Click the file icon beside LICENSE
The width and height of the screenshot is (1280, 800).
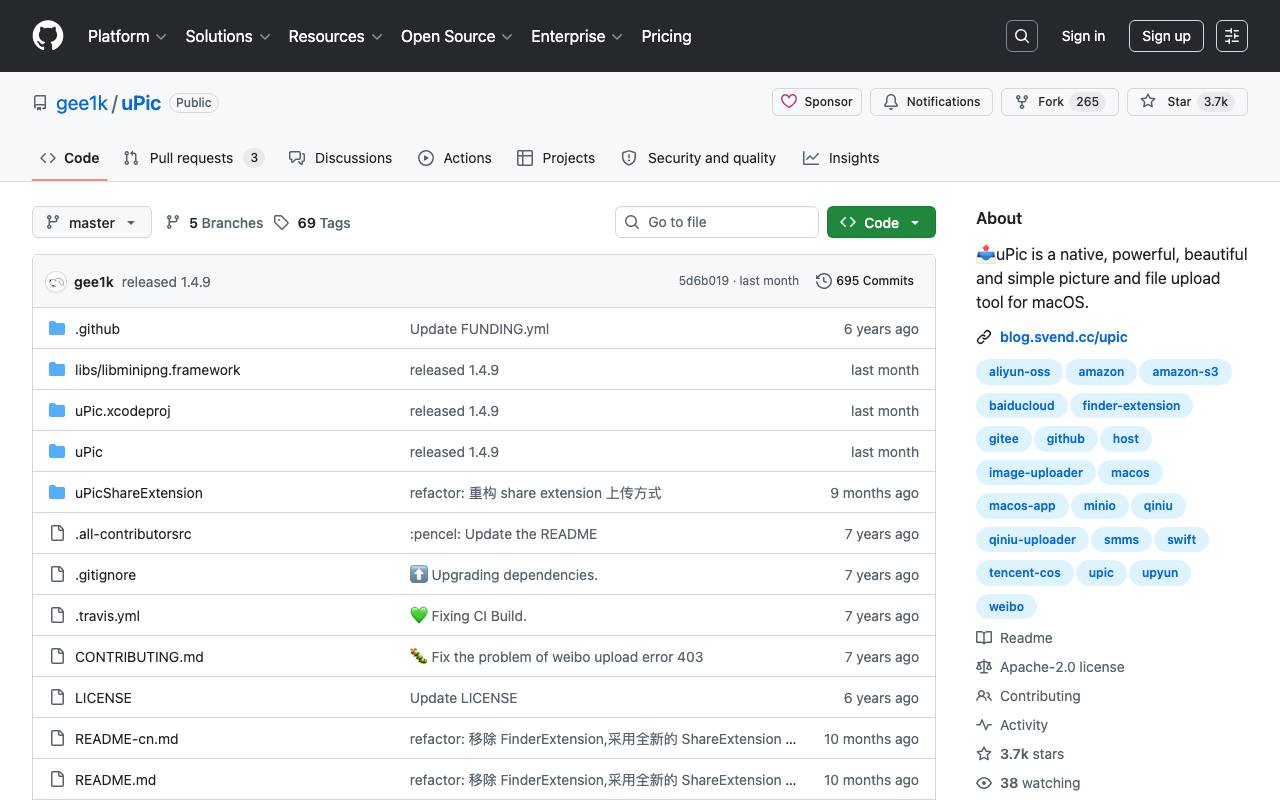coord(57,698)
